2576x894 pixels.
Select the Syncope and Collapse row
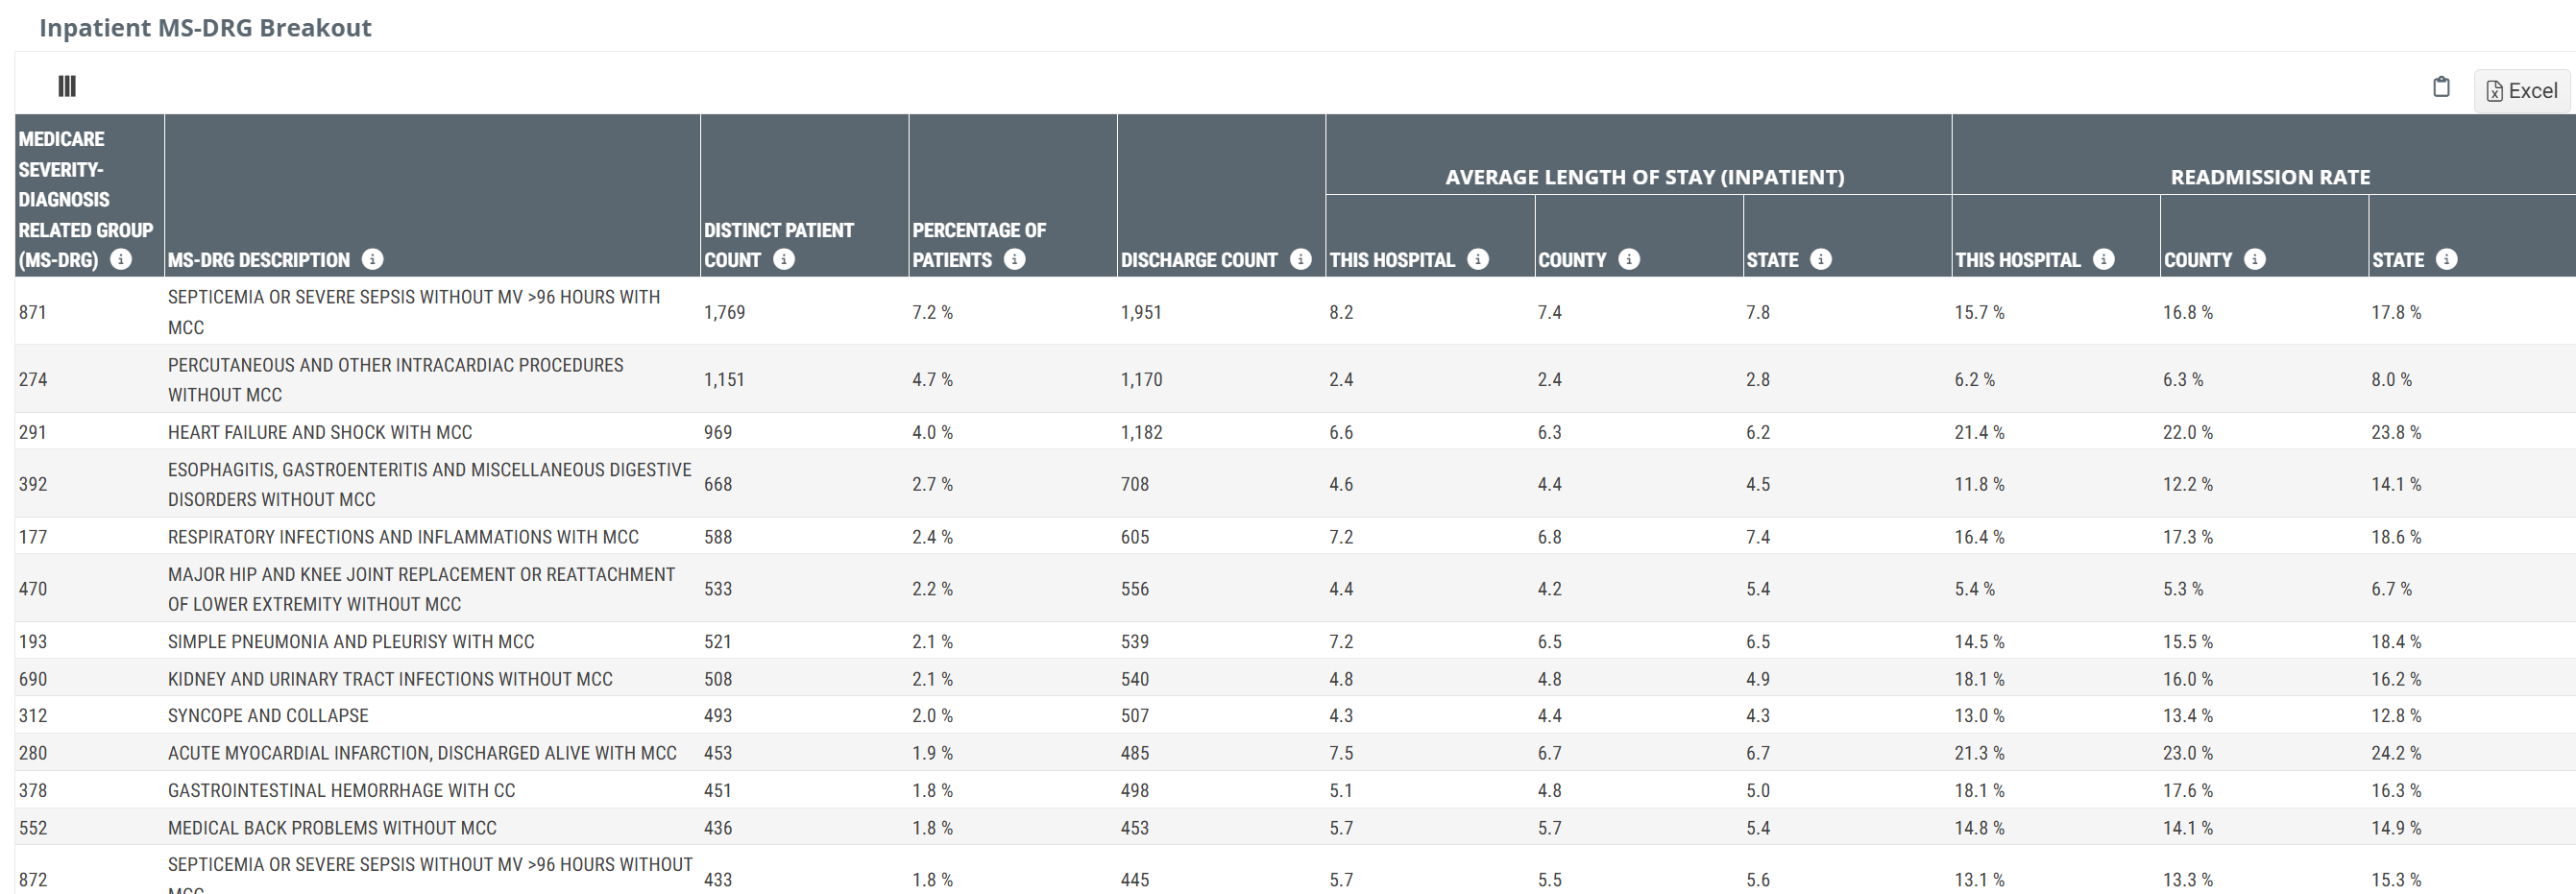point(268,716)
